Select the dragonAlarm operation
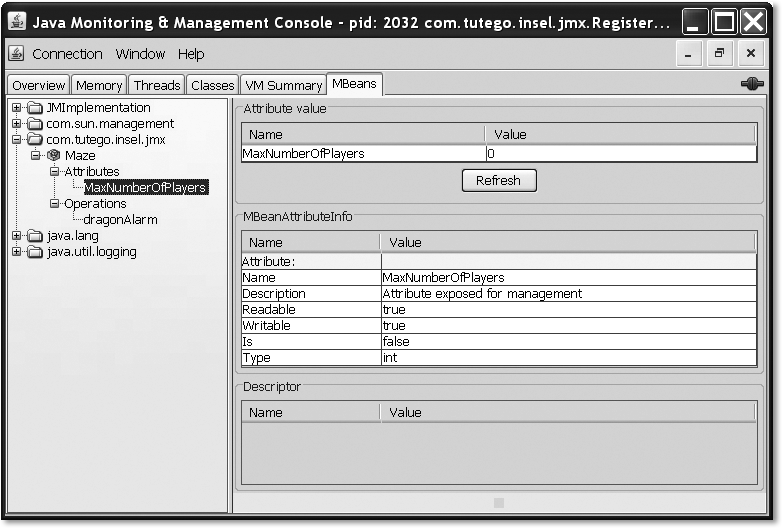Viewport: 782px width, 528px height. tap(120, 219)
